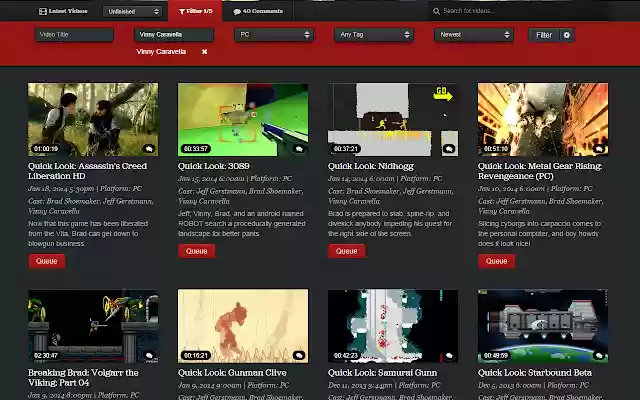The width and height of the screenshot is (640, 400).
Task: Open the PC platform dropdown
Action: [x=274, y=35]
